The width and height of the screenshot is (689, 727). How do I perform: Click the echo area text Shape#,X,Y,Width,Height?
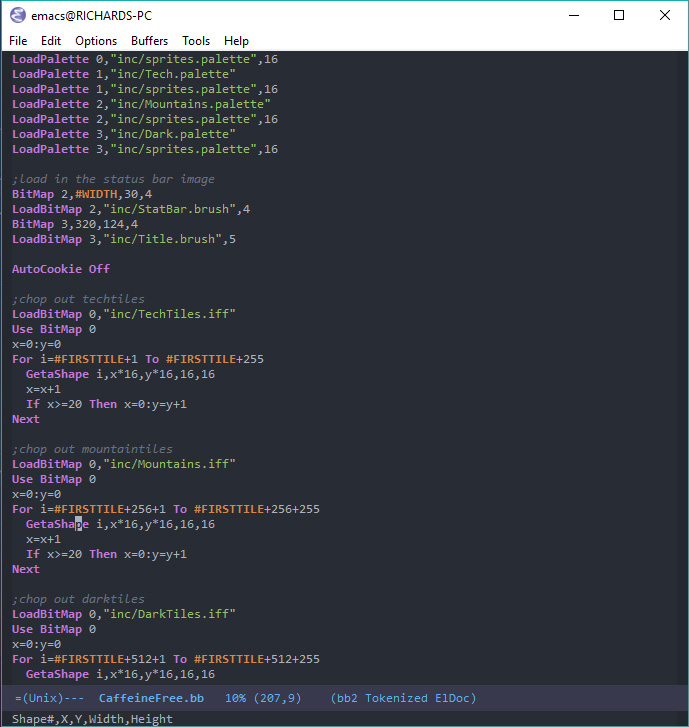(x=92, y=719)
